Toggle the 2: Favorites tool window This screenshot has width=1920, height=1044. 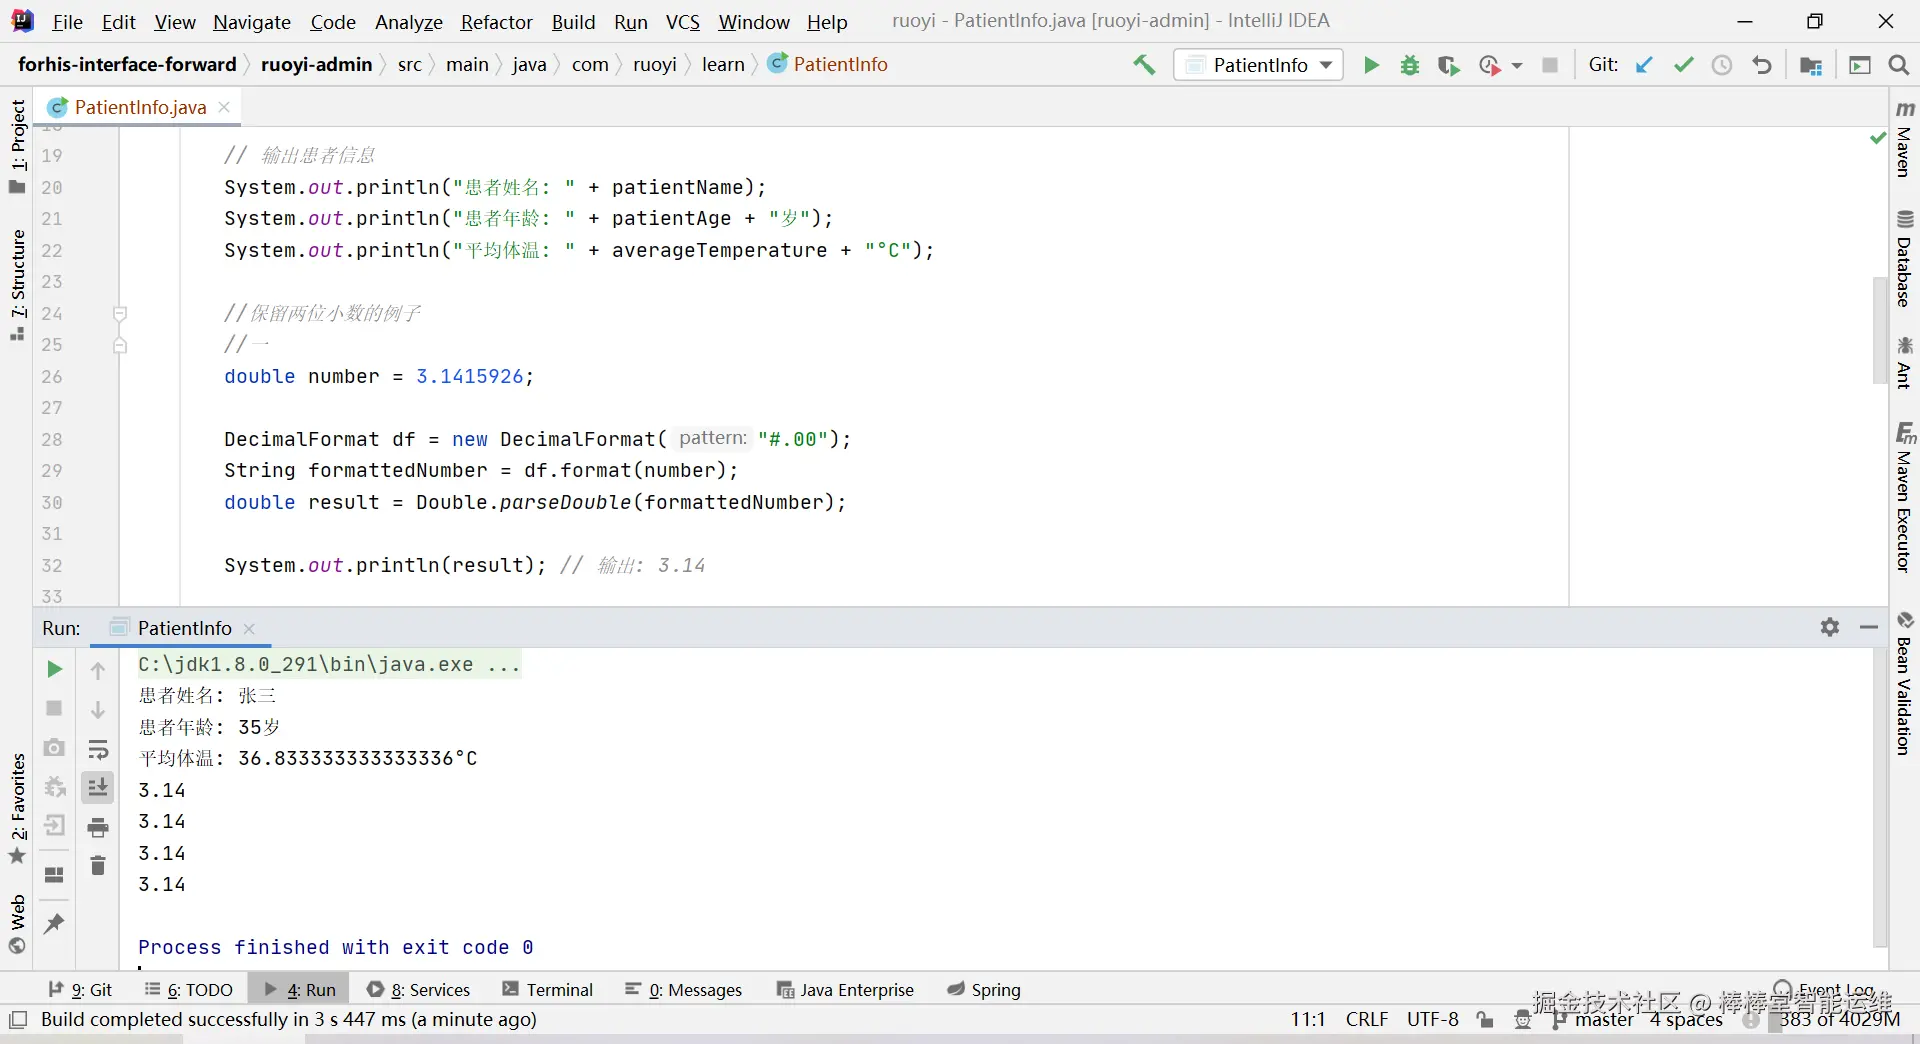(18, 810)
